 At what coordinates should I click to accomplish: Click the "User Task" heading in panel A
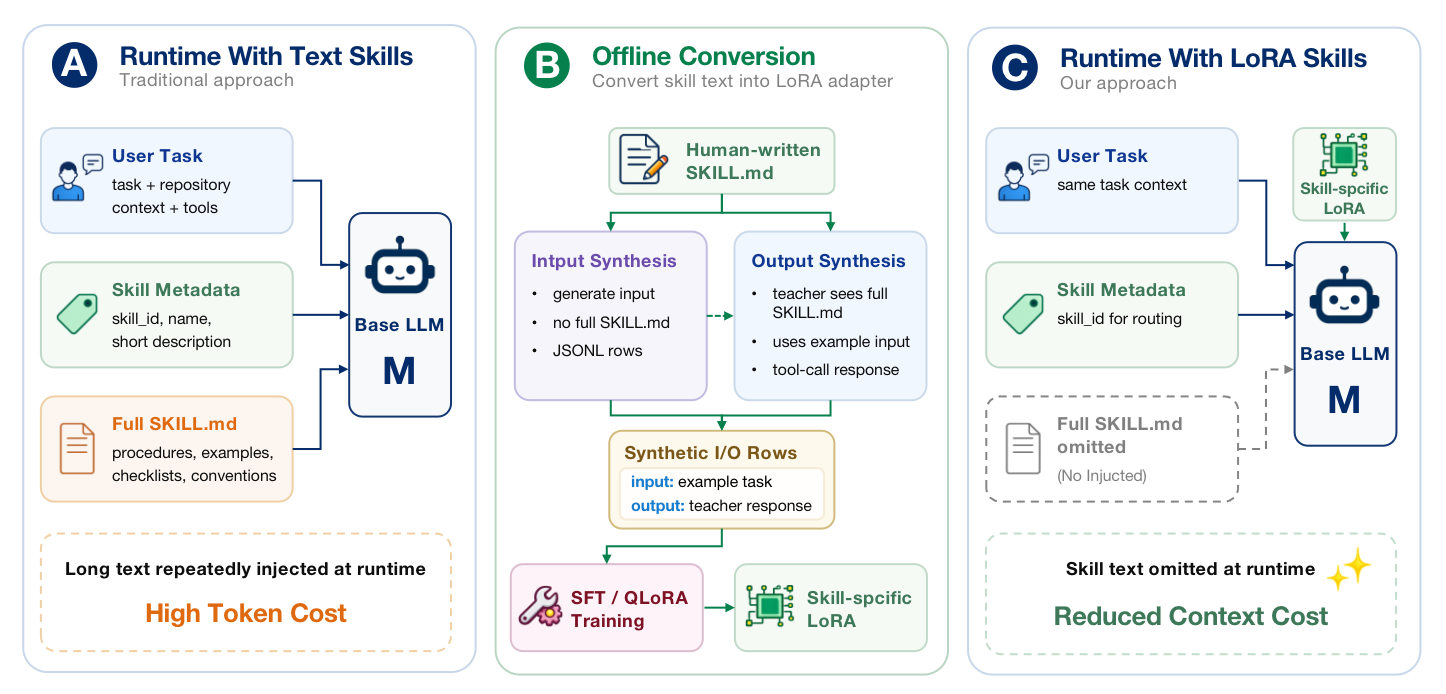point(157,156)
